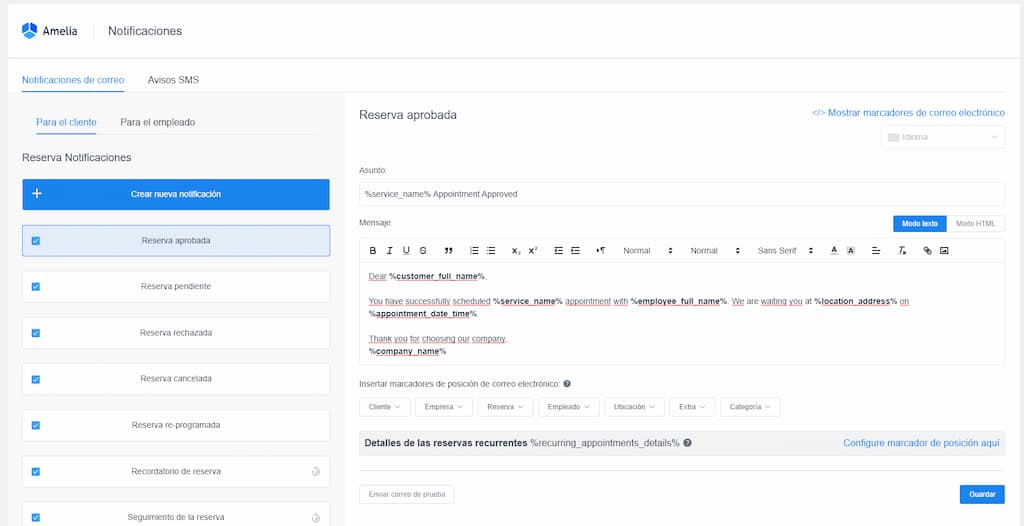Open the heading size Normal dropdown
Image resolution: width=1024 pixels, height=526 pixels.
click(647, 250)
